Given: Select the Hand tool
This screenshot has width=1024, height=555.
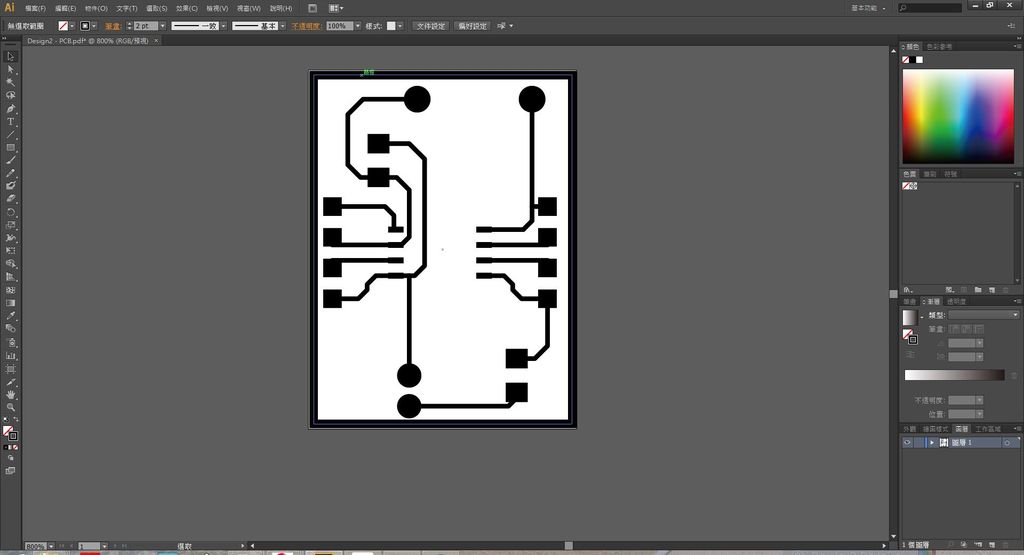Looking at the screenshot, I should click(x=10, y=394).
